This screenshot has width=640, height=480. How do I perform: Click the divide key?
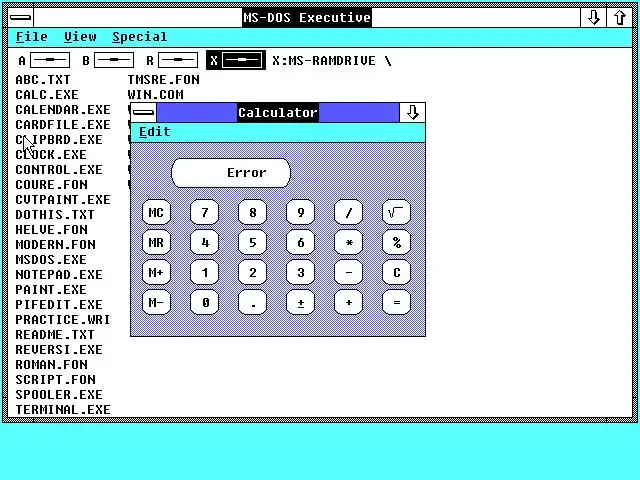349,212
